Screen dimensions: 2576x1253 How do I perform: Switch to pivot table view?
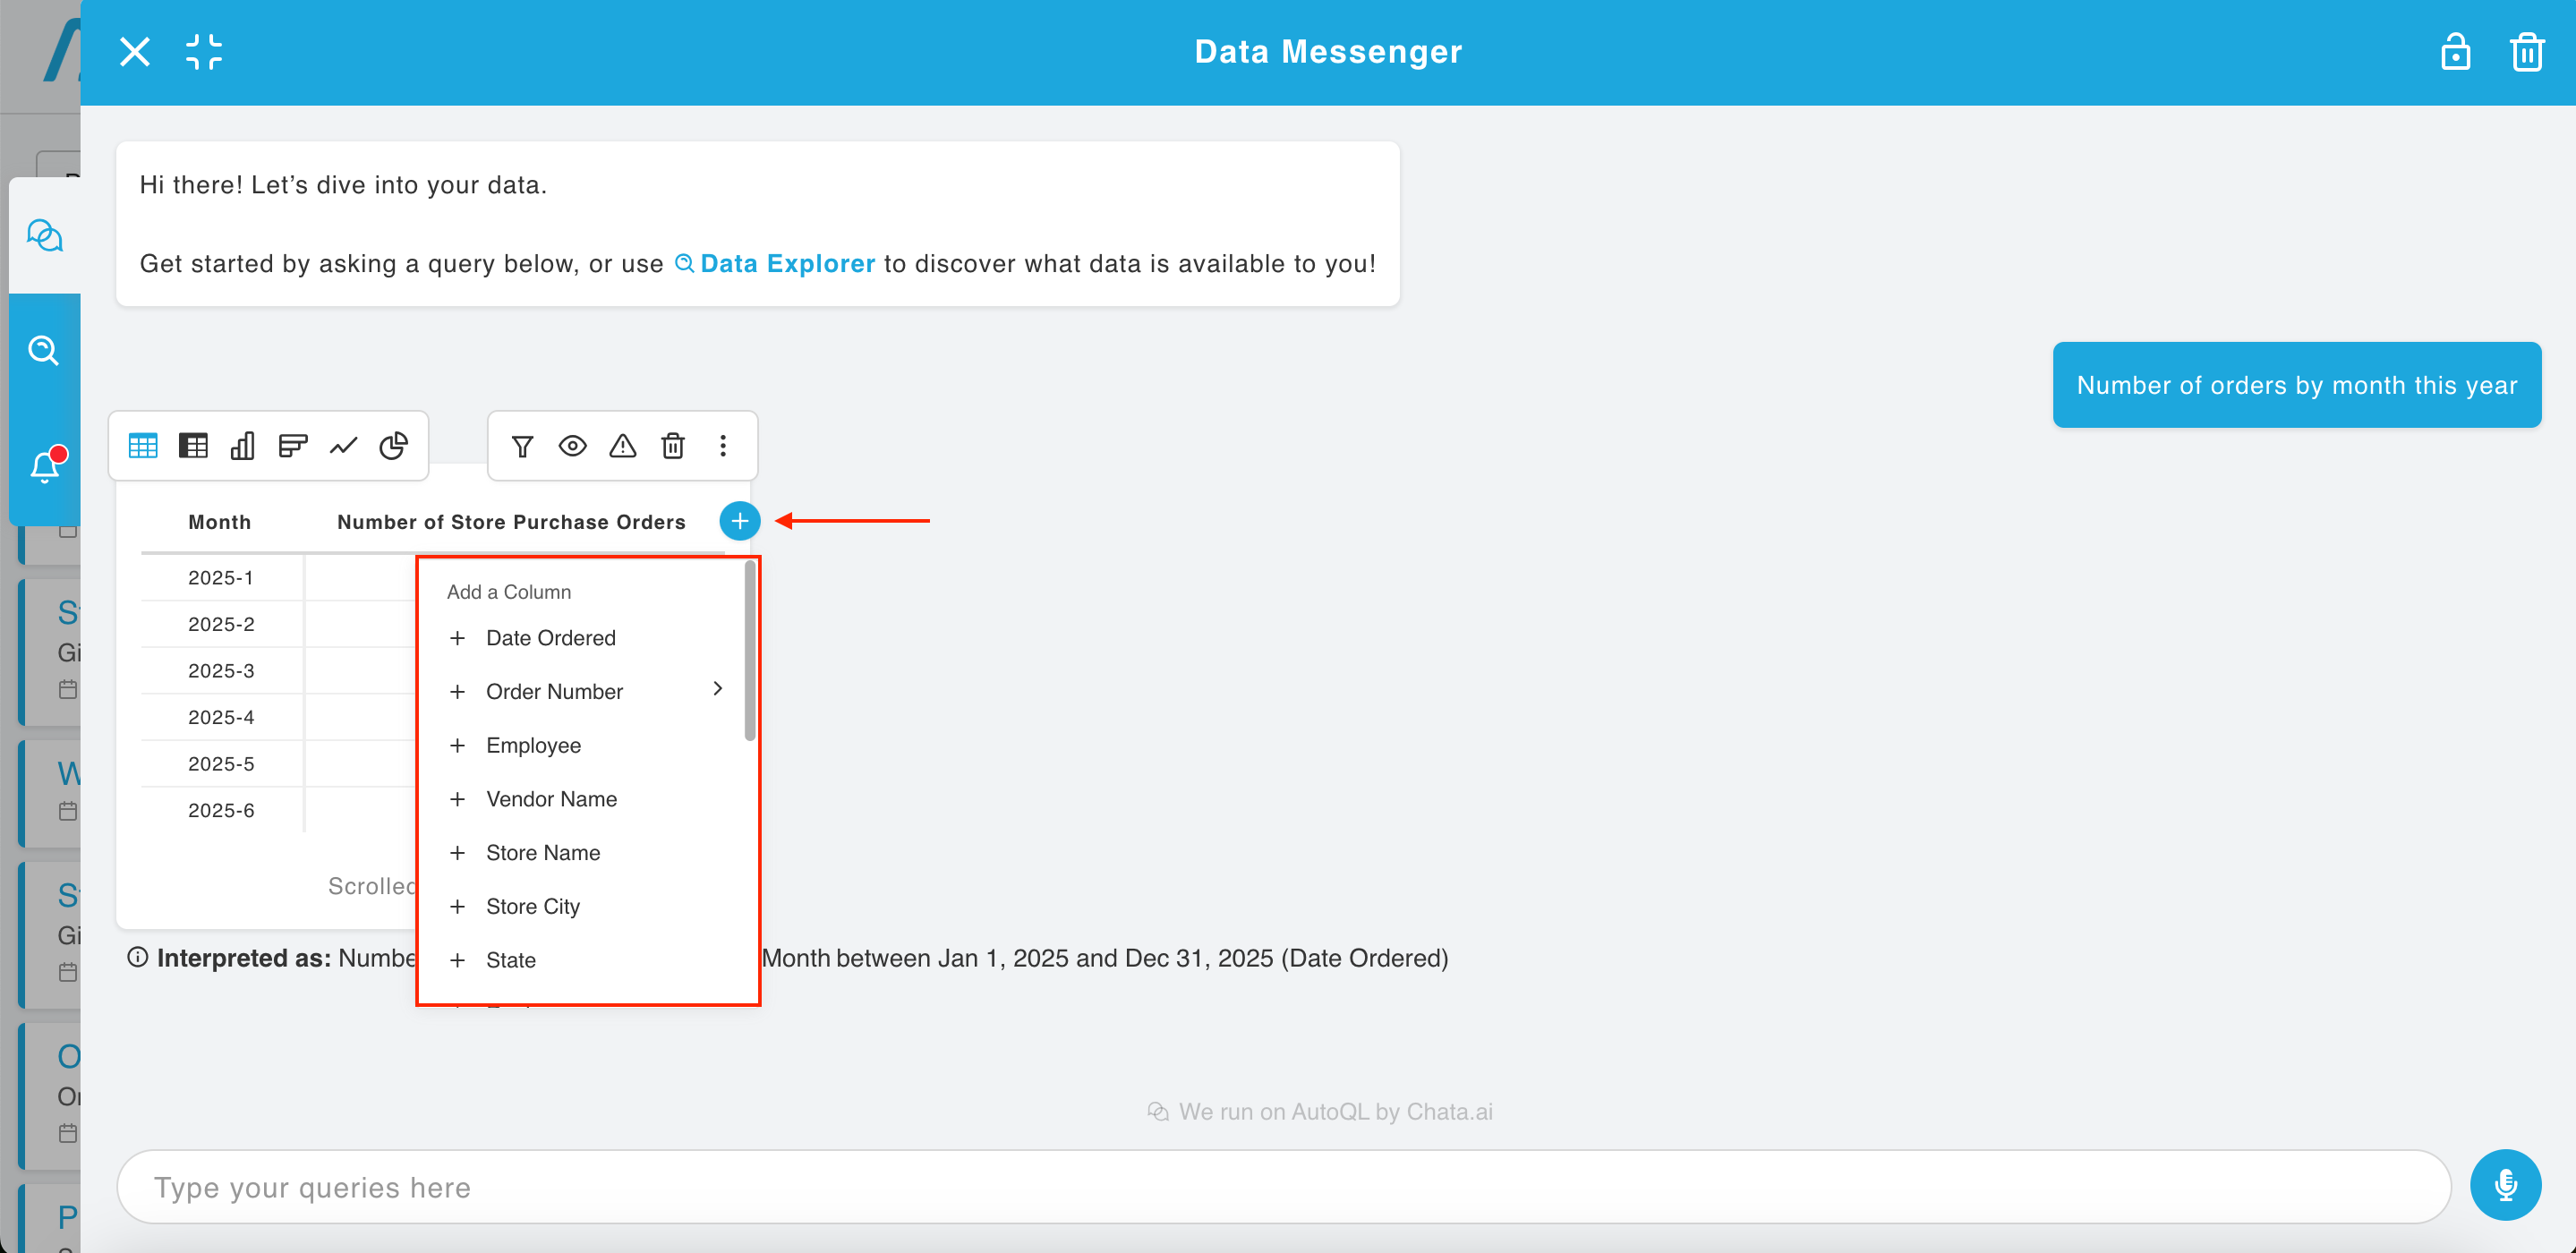(193, 446)
